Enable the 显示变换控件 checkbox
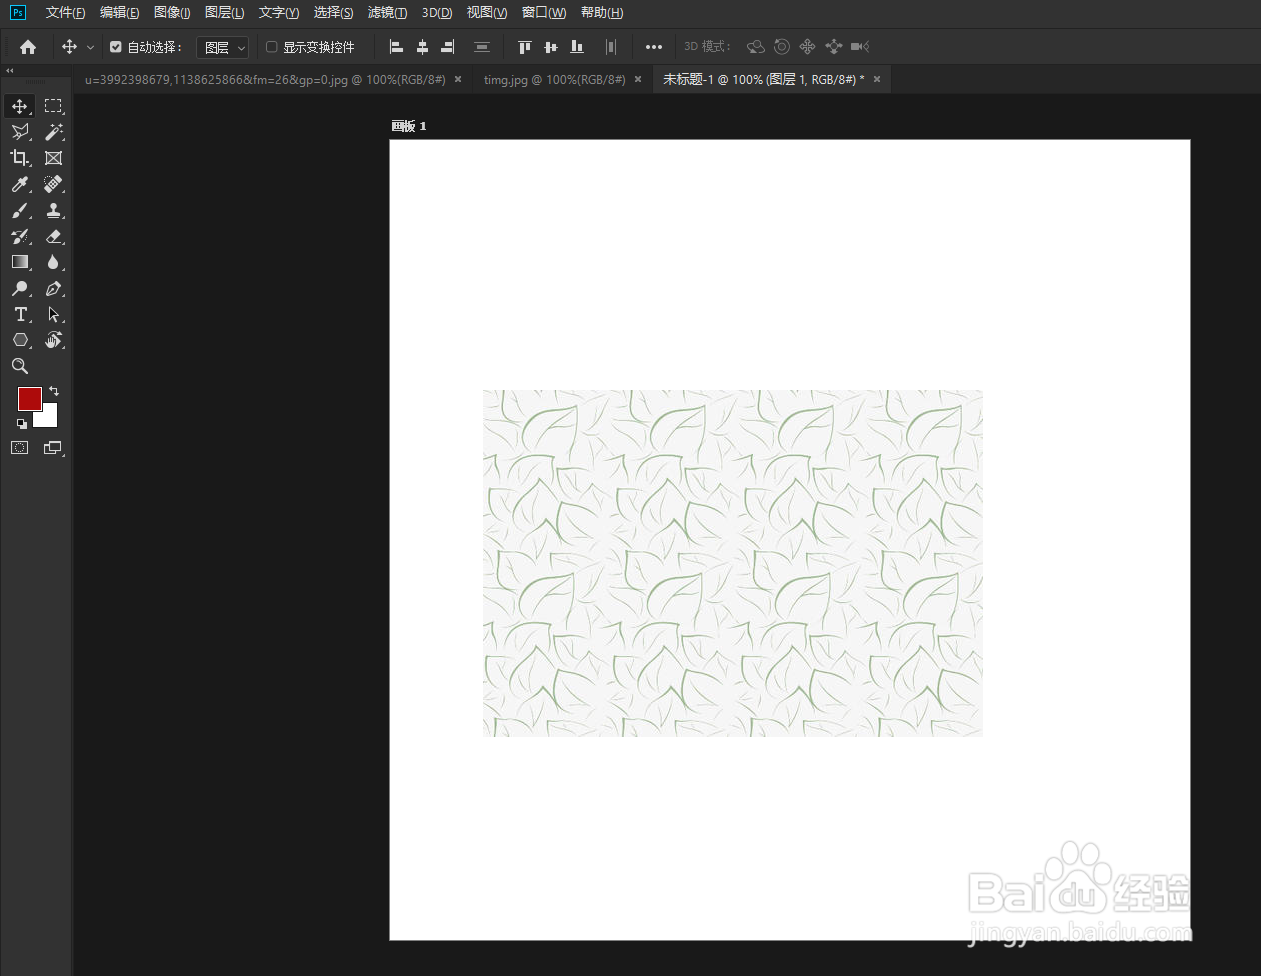Screen dimensions: 1261x976 point(271,47)
